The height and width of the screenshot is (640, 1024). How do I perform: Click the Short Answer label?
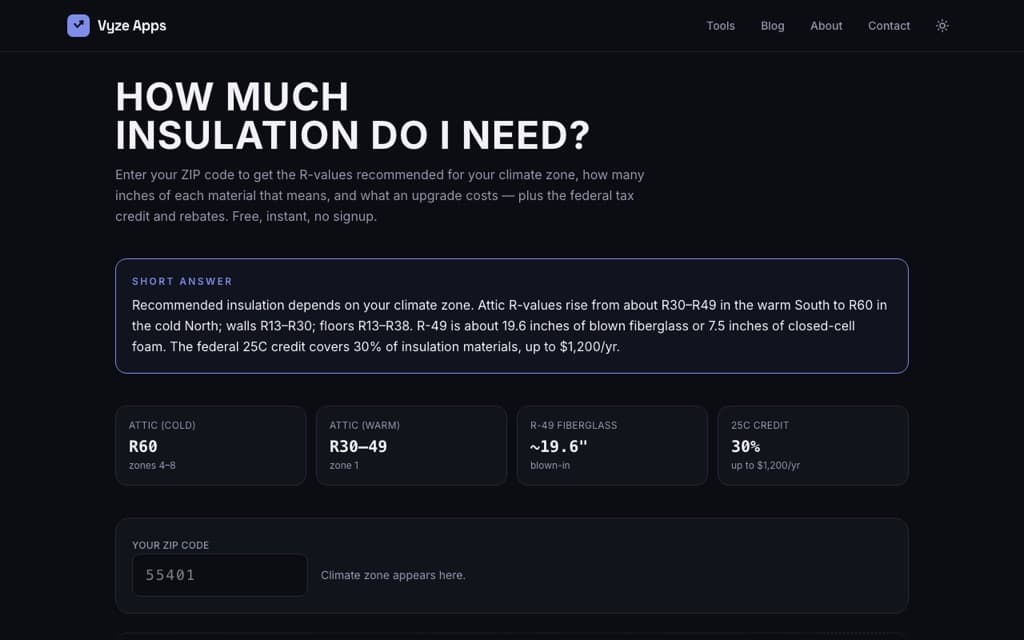[x=182, y=281]
